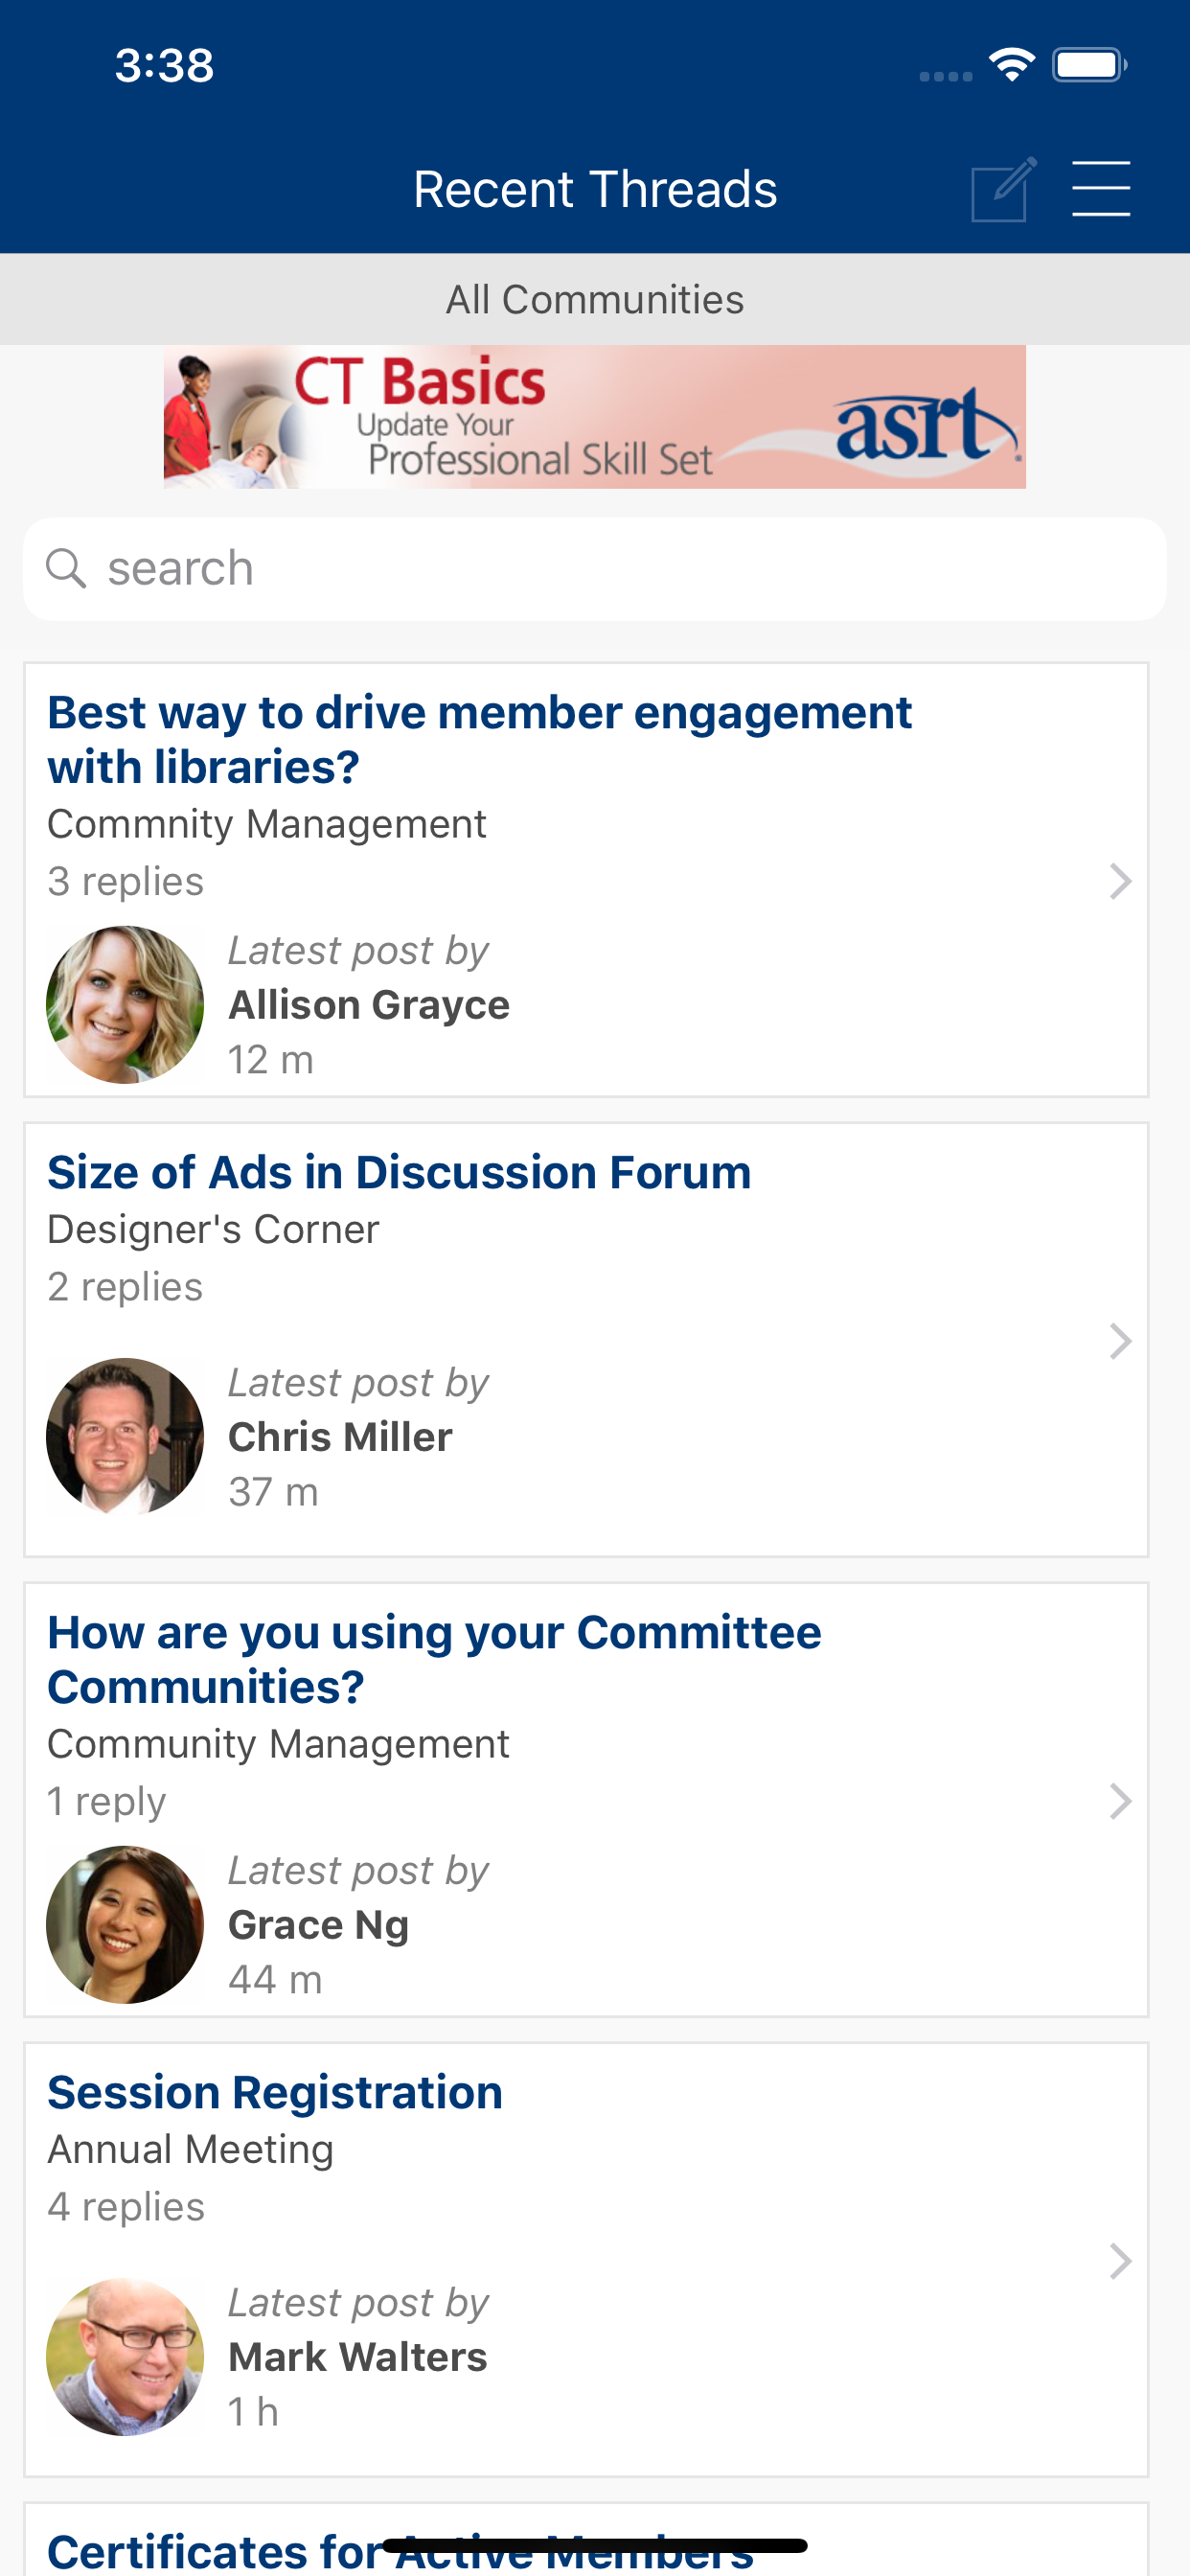Open the hamburger menu
The image size is (1190, 2576).
(1101, 188)
